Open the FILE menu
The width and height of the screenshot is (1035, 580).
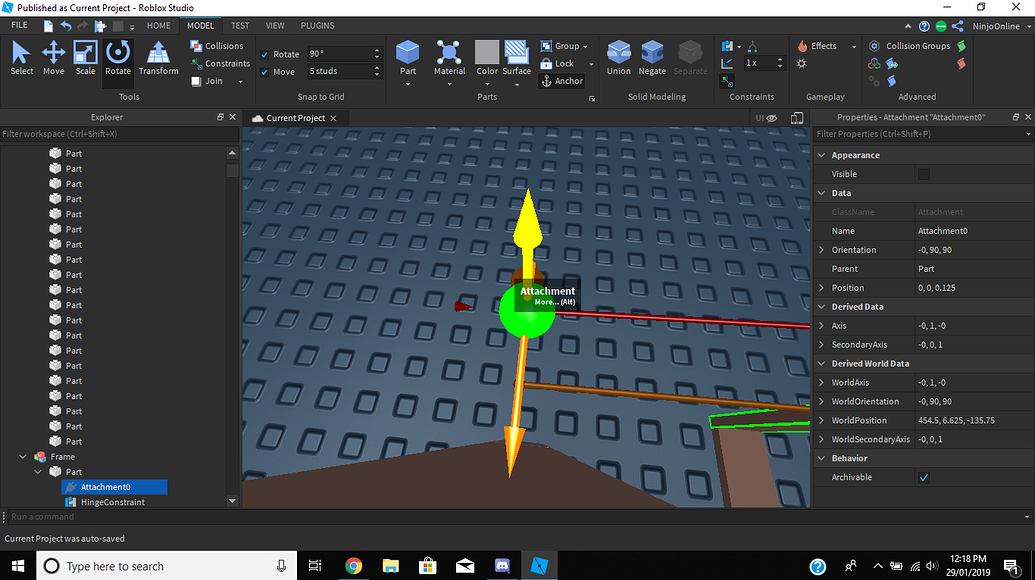pos(18,25)
